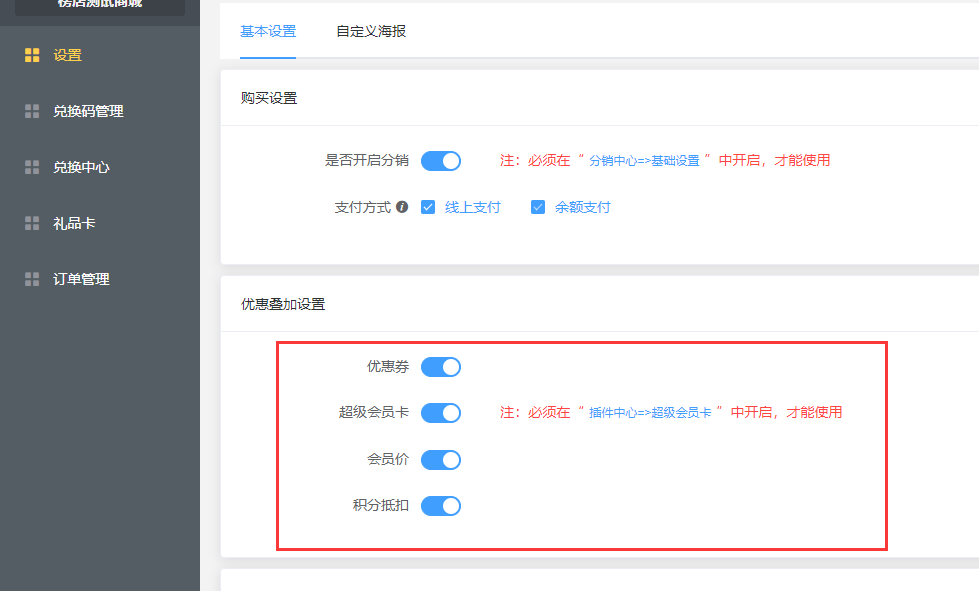Click the 订单管理 sidebar grid icon
Screen dimensions: 979x591
32,279
